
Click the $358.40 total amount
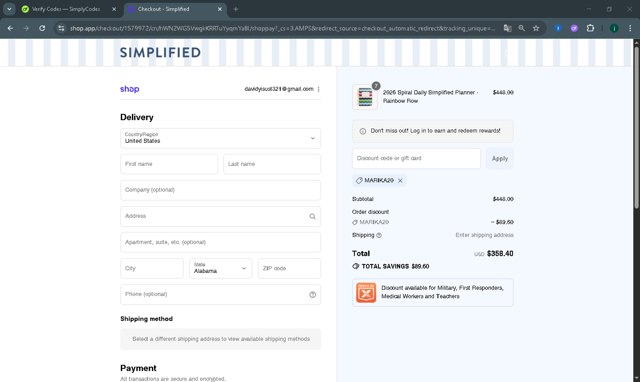click(x=500, y=253)
